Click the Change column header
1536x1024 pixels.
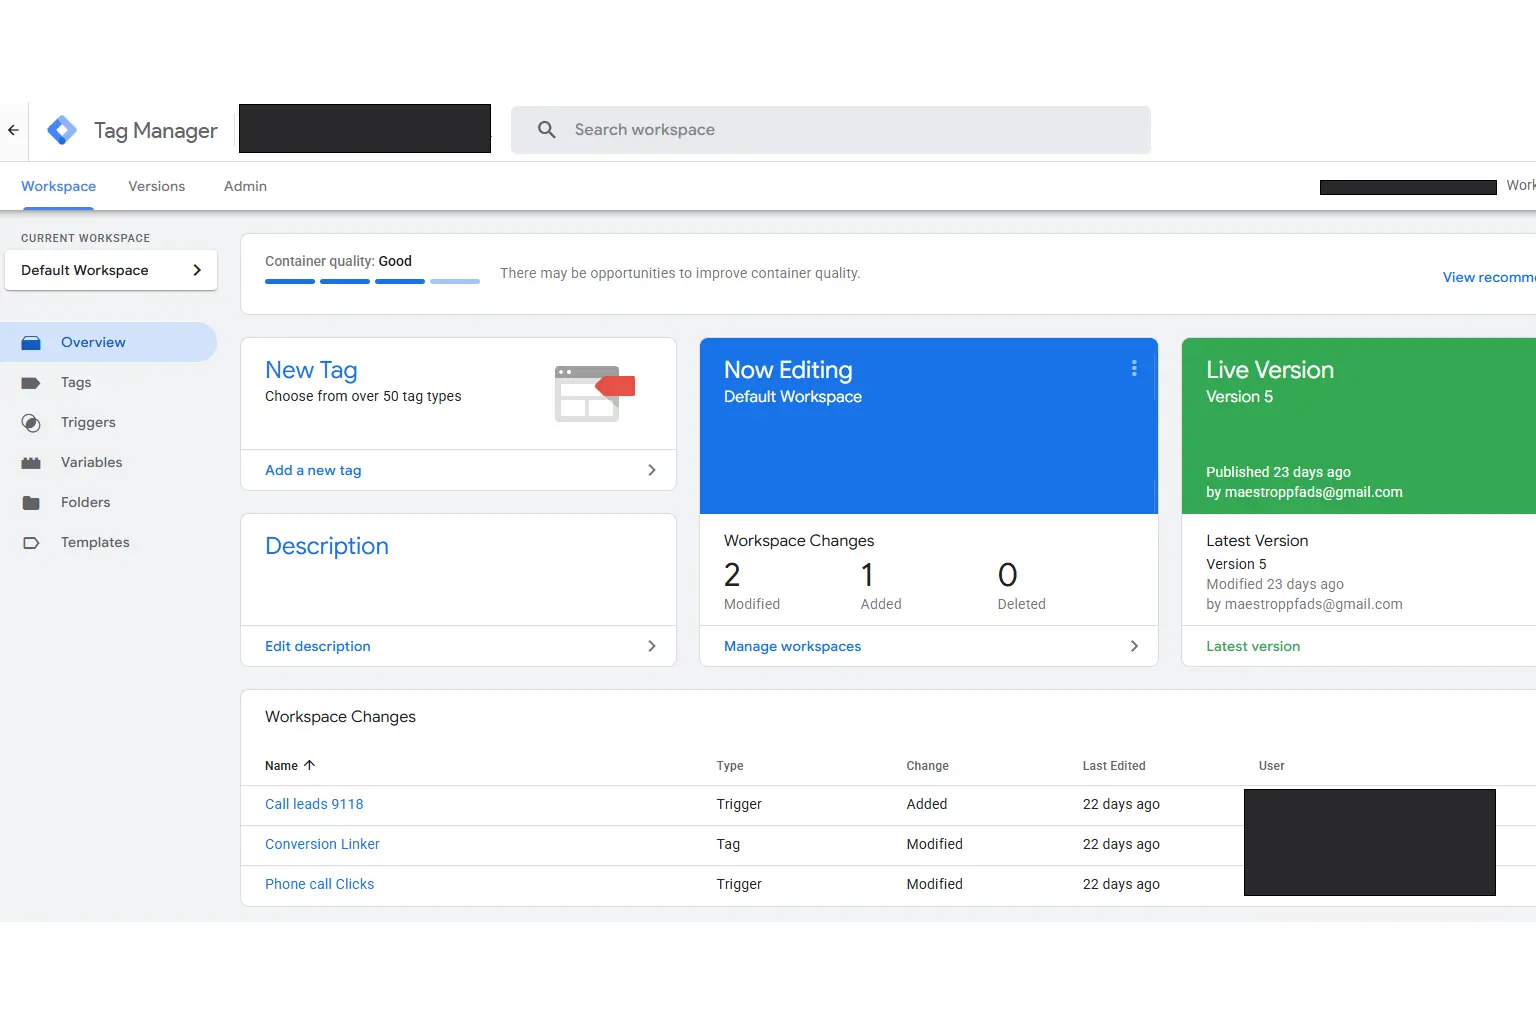(928, 766)
